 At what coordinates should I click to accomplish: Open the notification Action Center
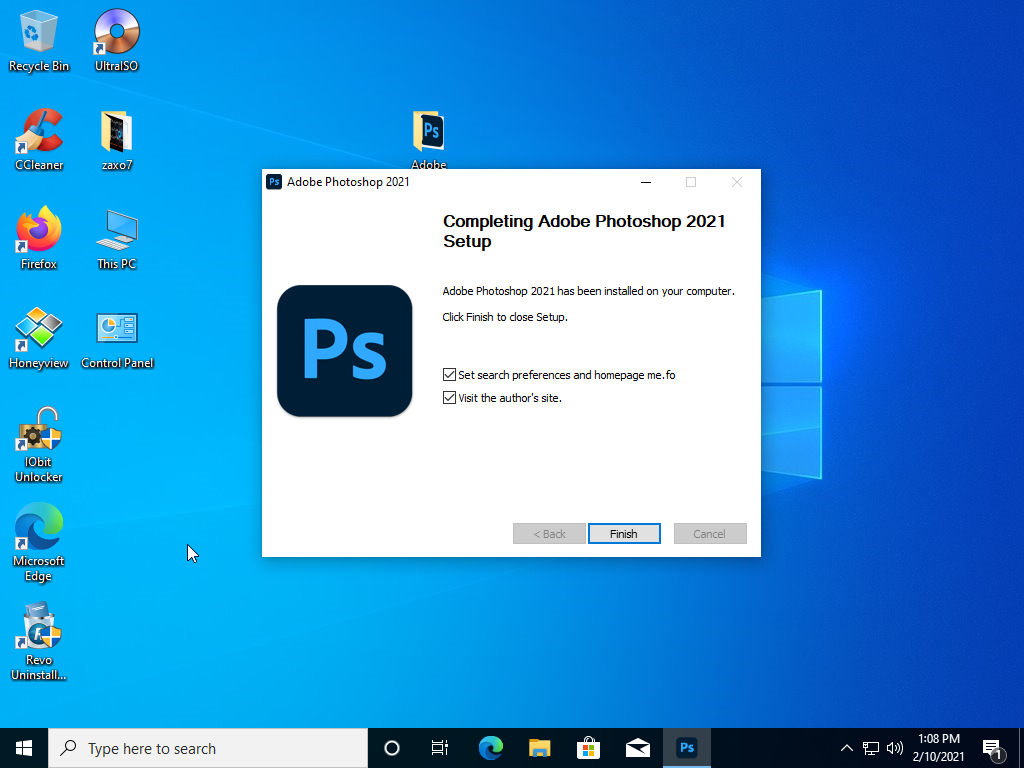pyautogui.click(x=994, y=750)
